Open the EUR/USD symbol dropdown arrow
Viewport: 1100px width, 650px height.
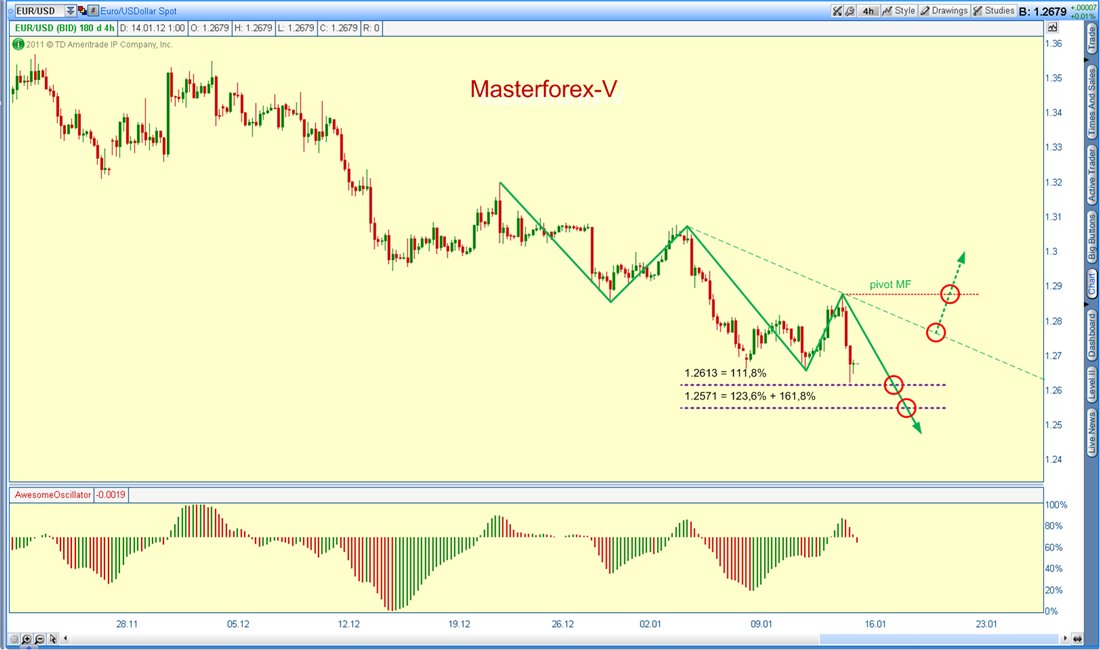(70, 11)
